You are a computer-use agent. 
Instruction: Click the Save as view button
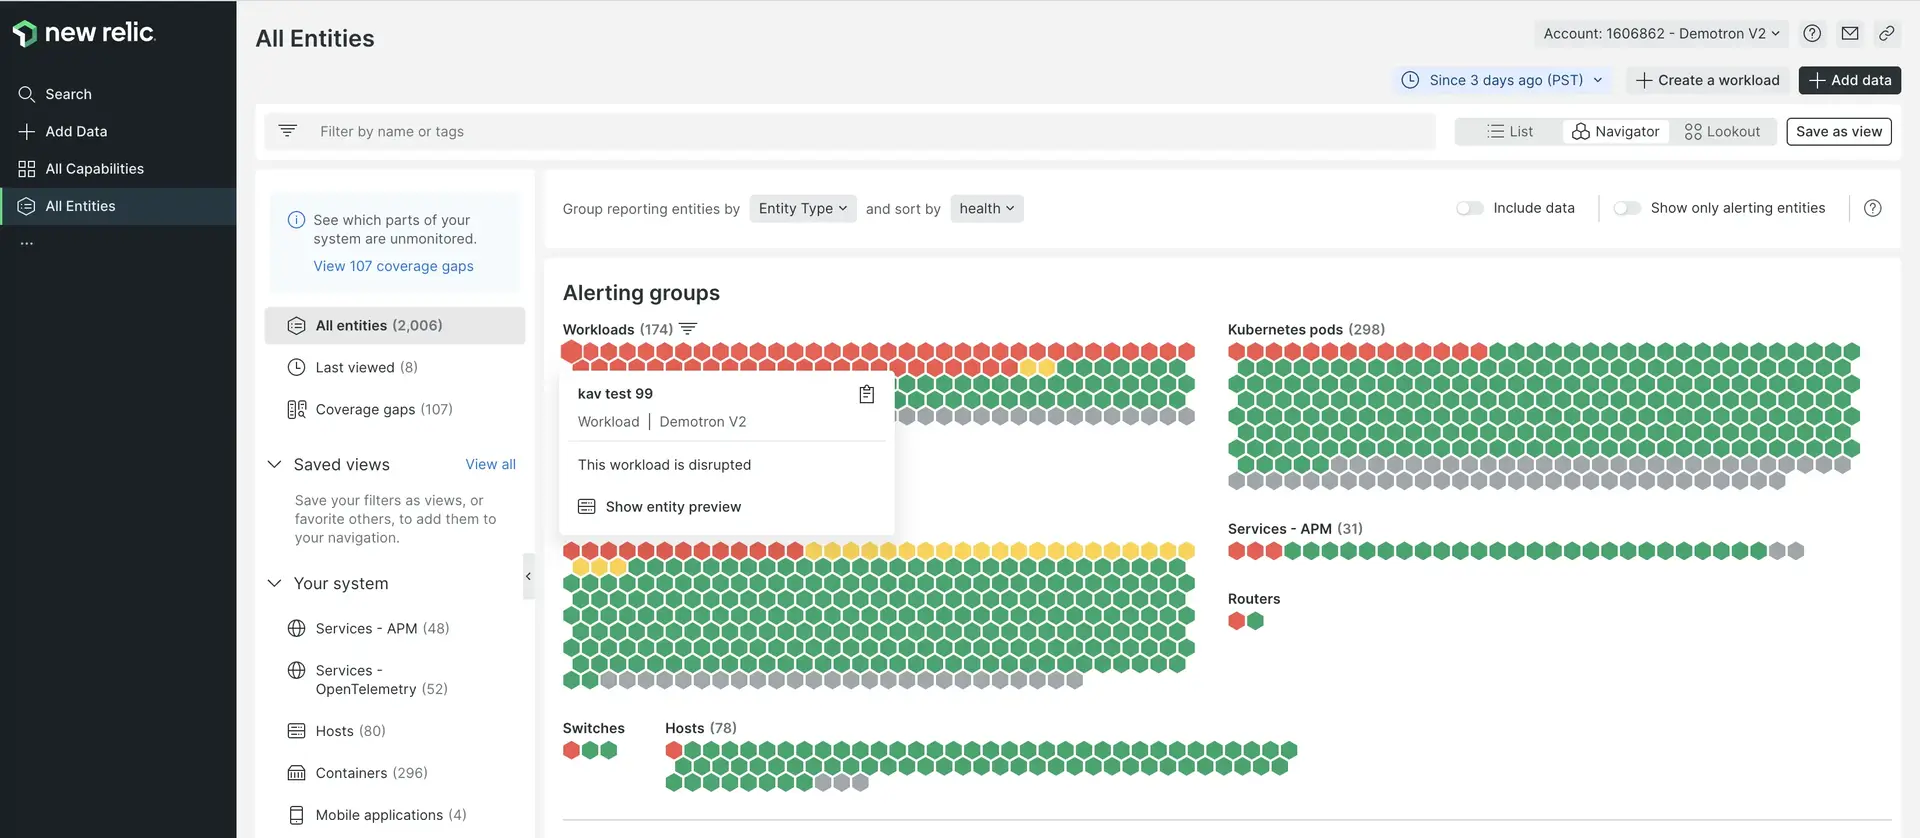1838,131
